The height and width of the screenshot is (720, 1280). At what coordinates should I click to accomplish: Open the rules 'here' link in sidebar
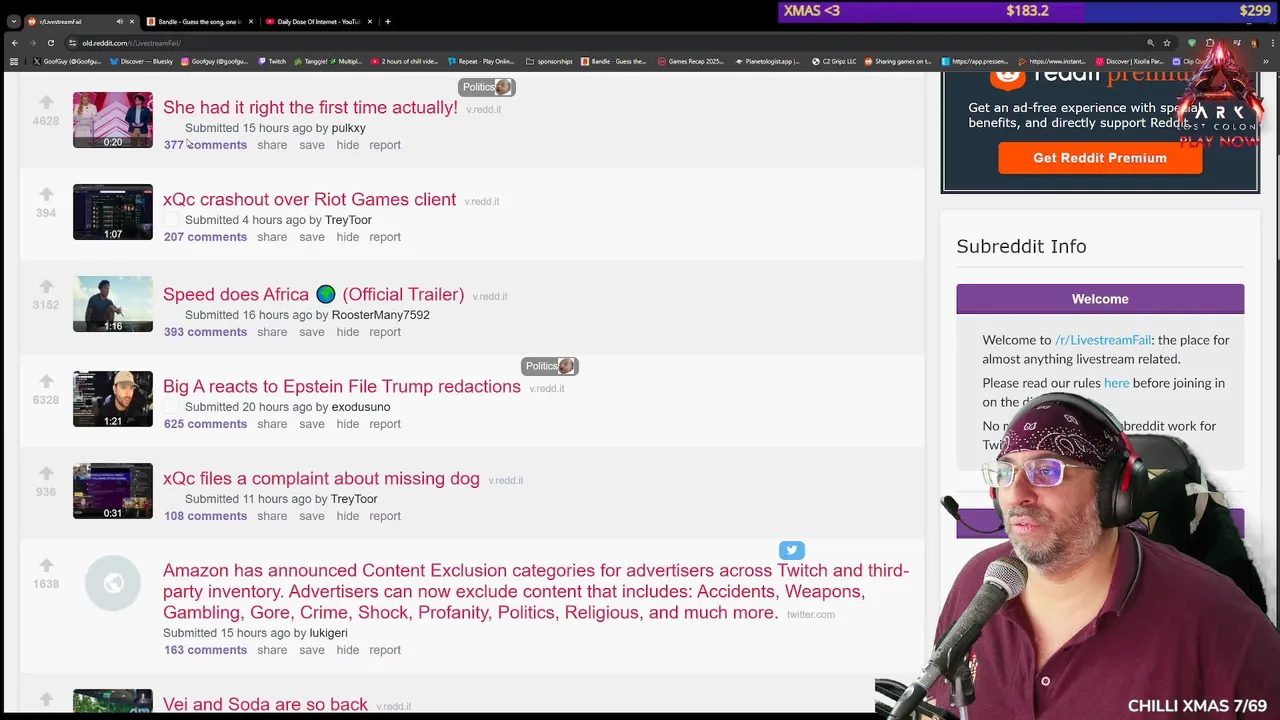[x=1116, y=383]
